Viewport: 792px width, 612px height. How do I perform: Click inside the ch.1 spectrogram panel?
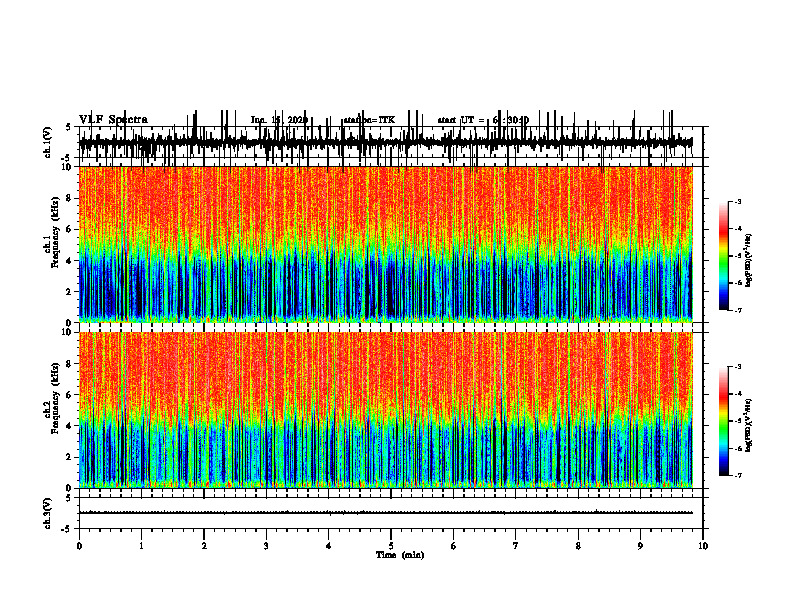coord(386,244)
